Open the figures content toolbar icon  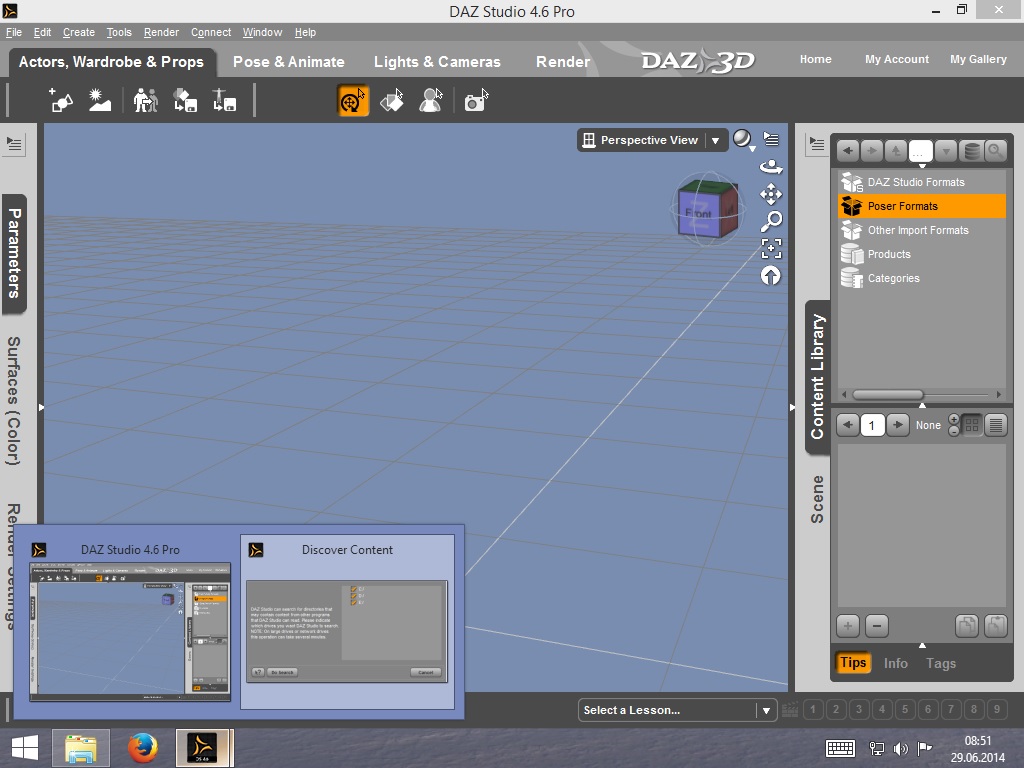pyautogui.click(x=145, y=101)
